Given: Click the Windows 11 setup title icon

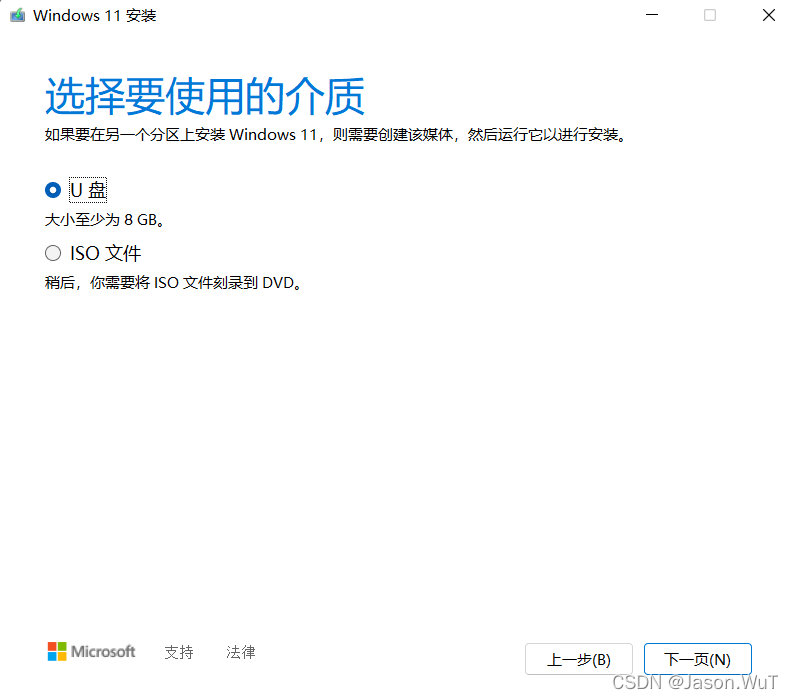Looking at the screenshot, I should pos(17,15).
